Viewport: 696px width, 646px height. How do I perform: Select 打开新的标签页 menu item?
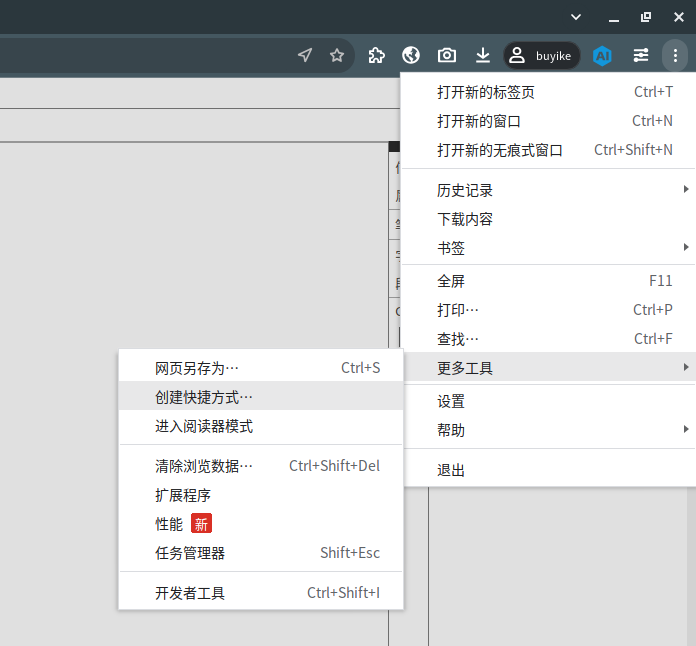(549, 92)
